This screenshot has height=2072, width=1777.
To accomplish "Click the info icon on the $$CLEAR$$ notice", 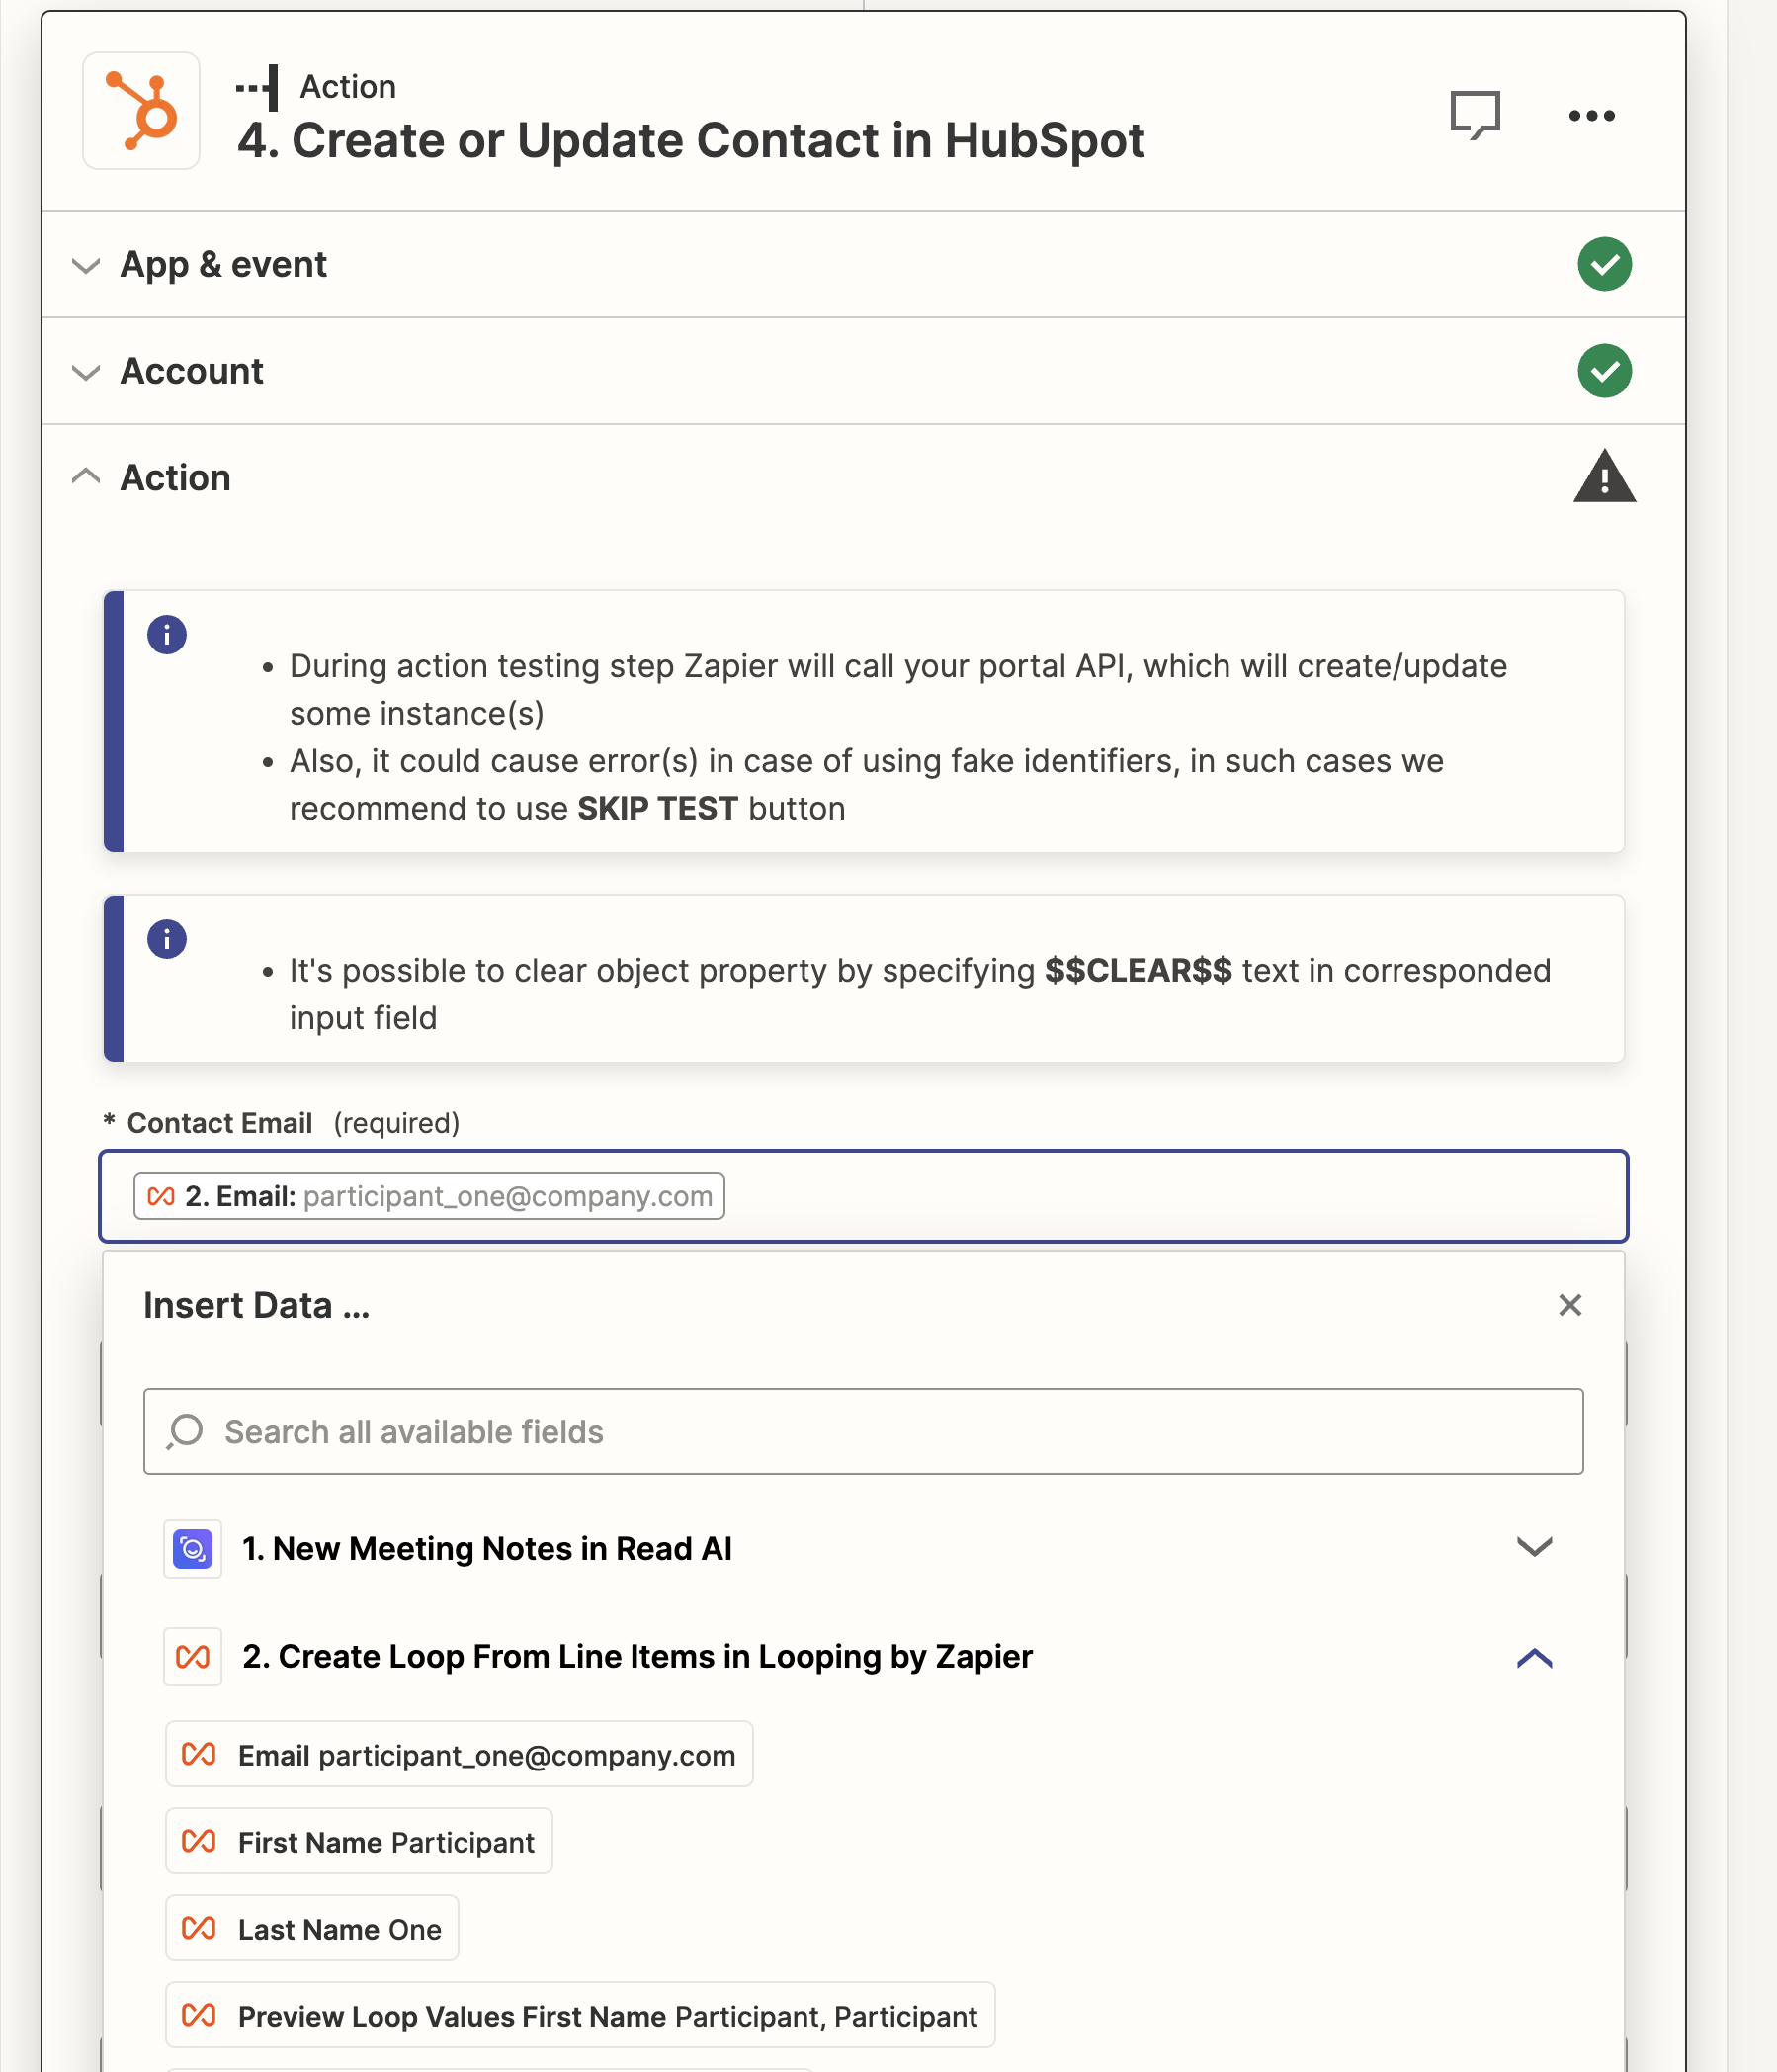I will [x=167, y=939].
